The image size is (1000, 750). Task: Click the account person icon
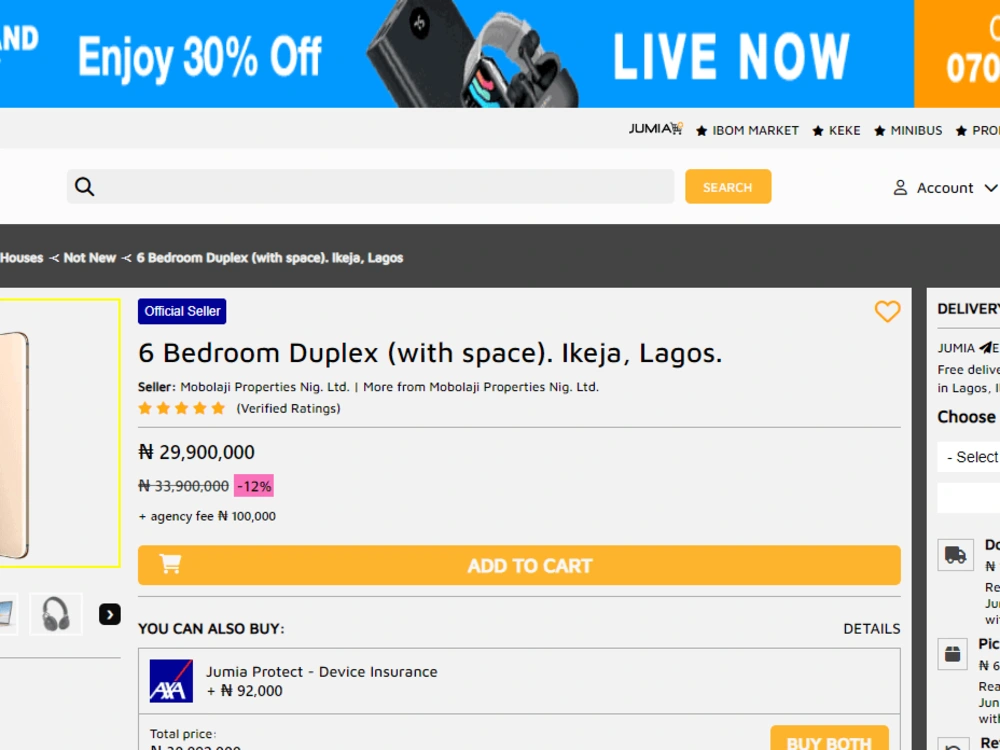click(900, 188)
